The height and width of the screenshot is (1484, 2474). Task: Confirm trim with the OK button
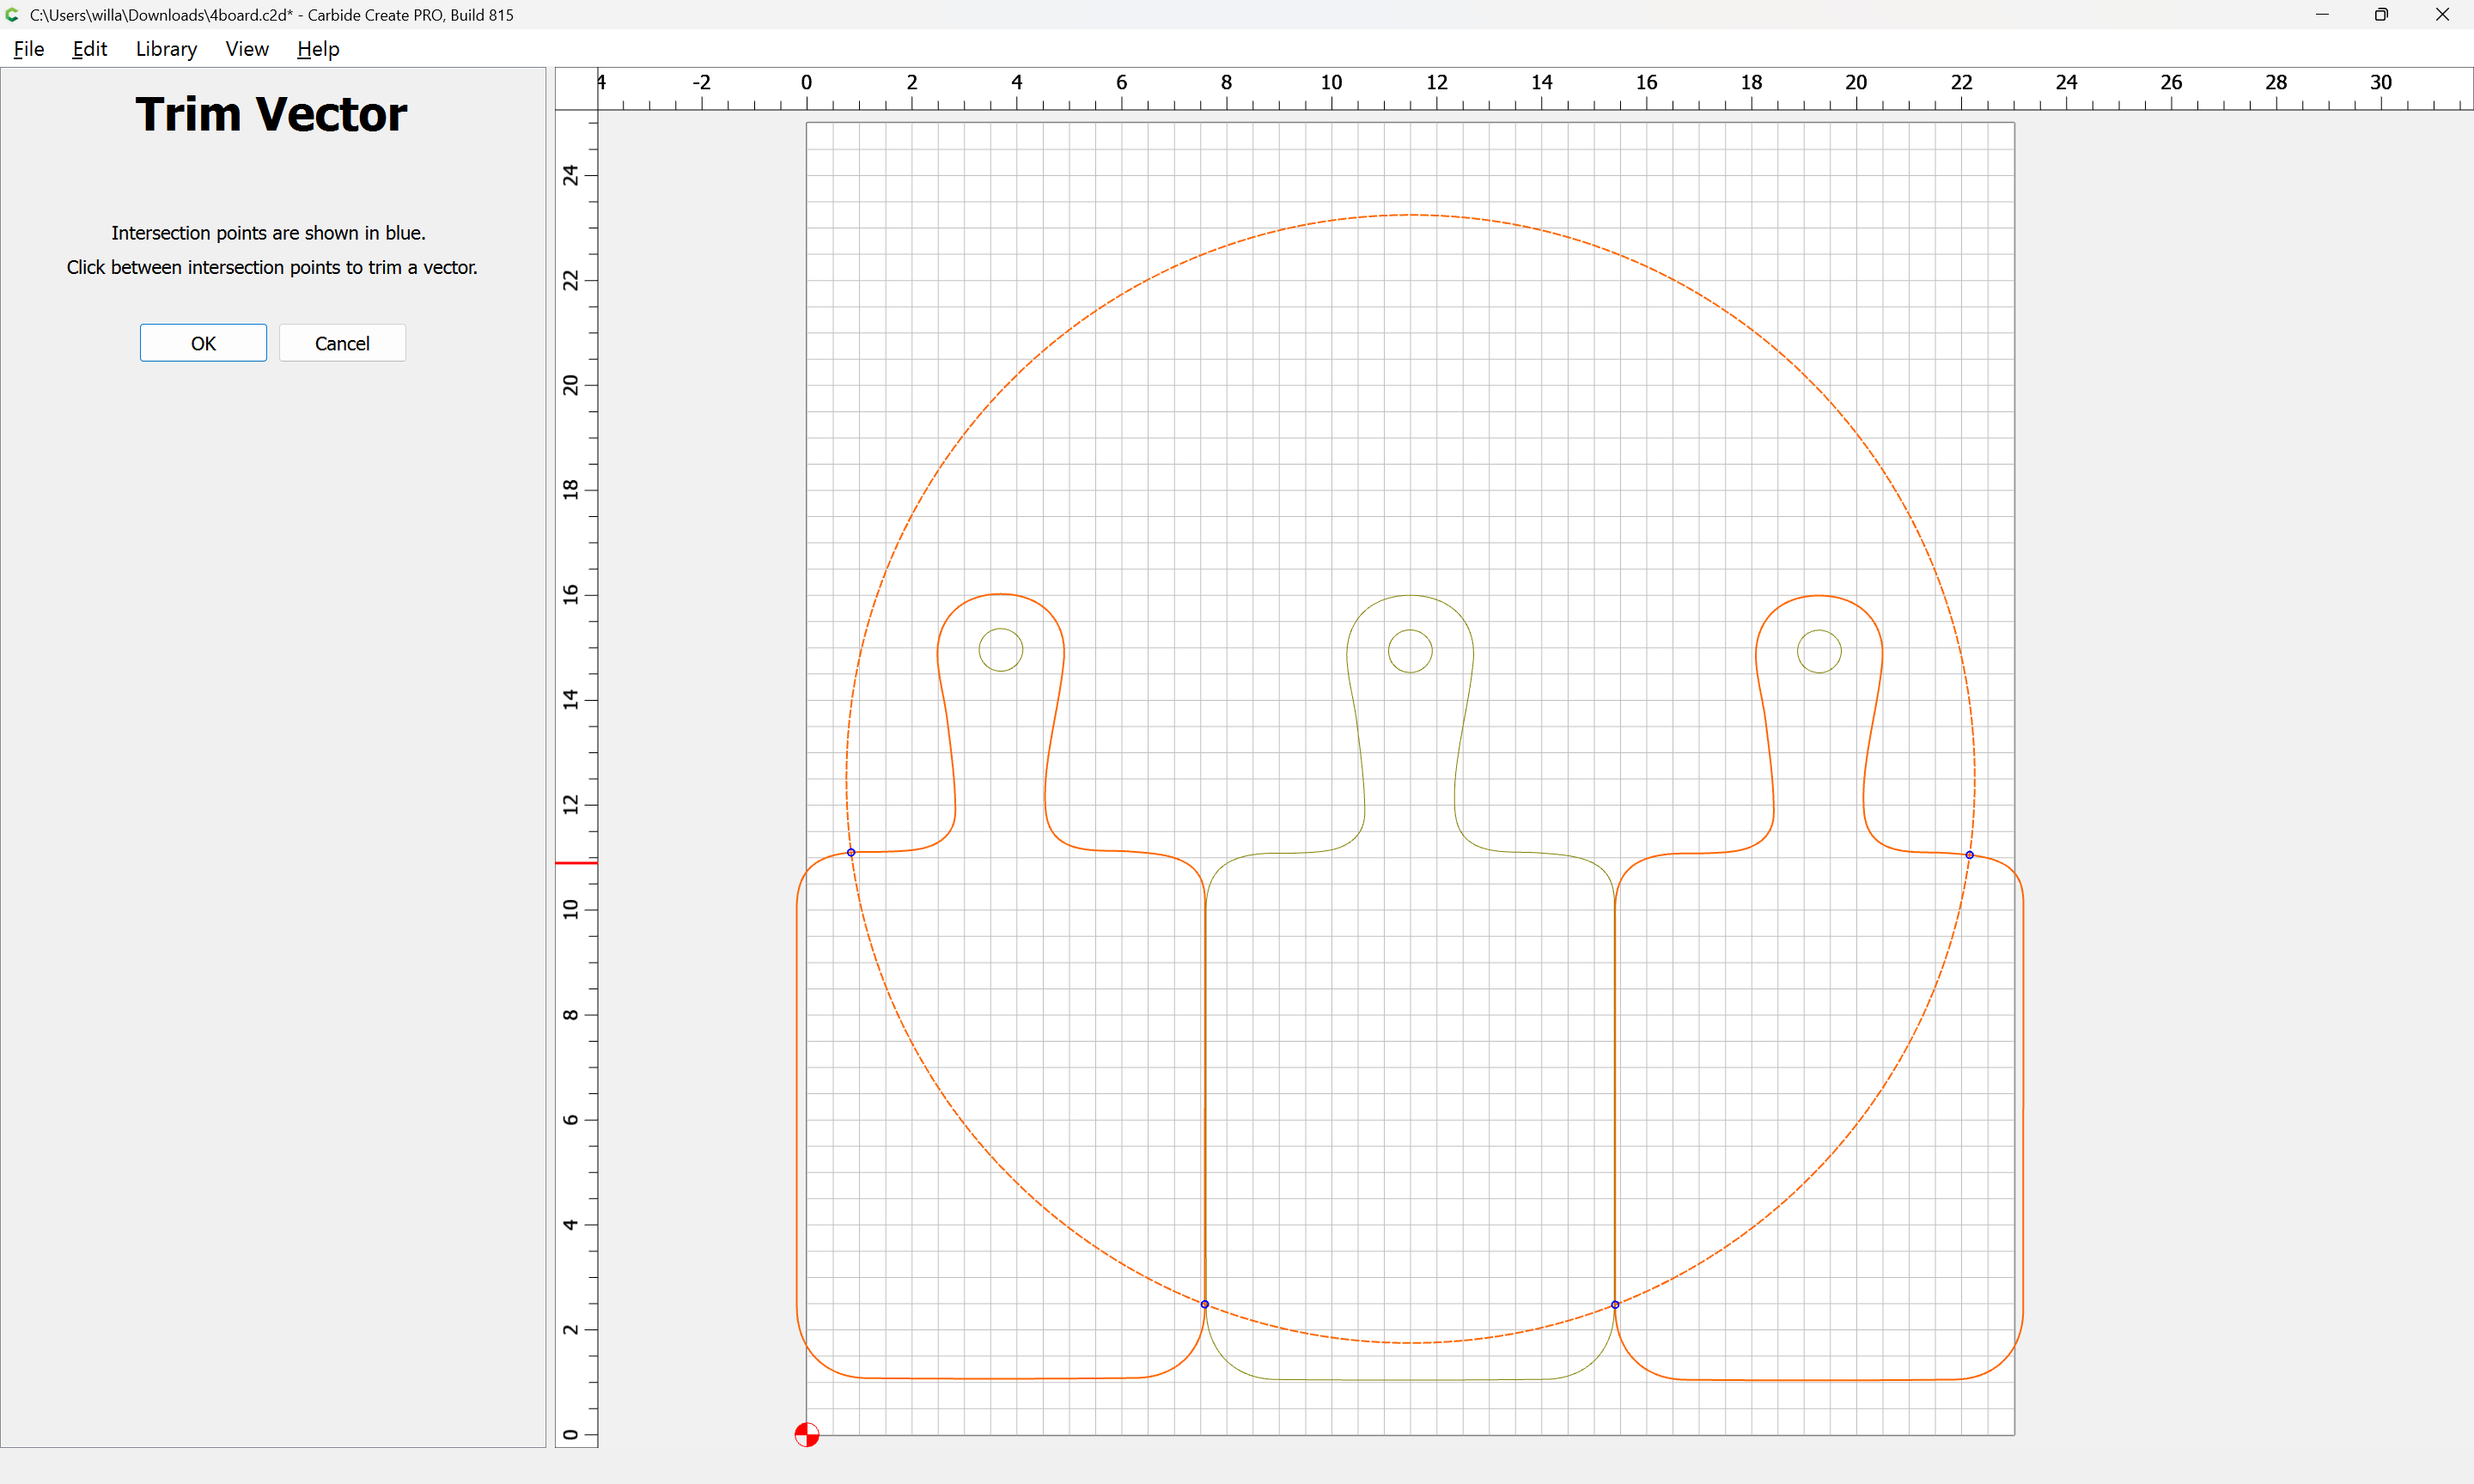tap(203, 343)
